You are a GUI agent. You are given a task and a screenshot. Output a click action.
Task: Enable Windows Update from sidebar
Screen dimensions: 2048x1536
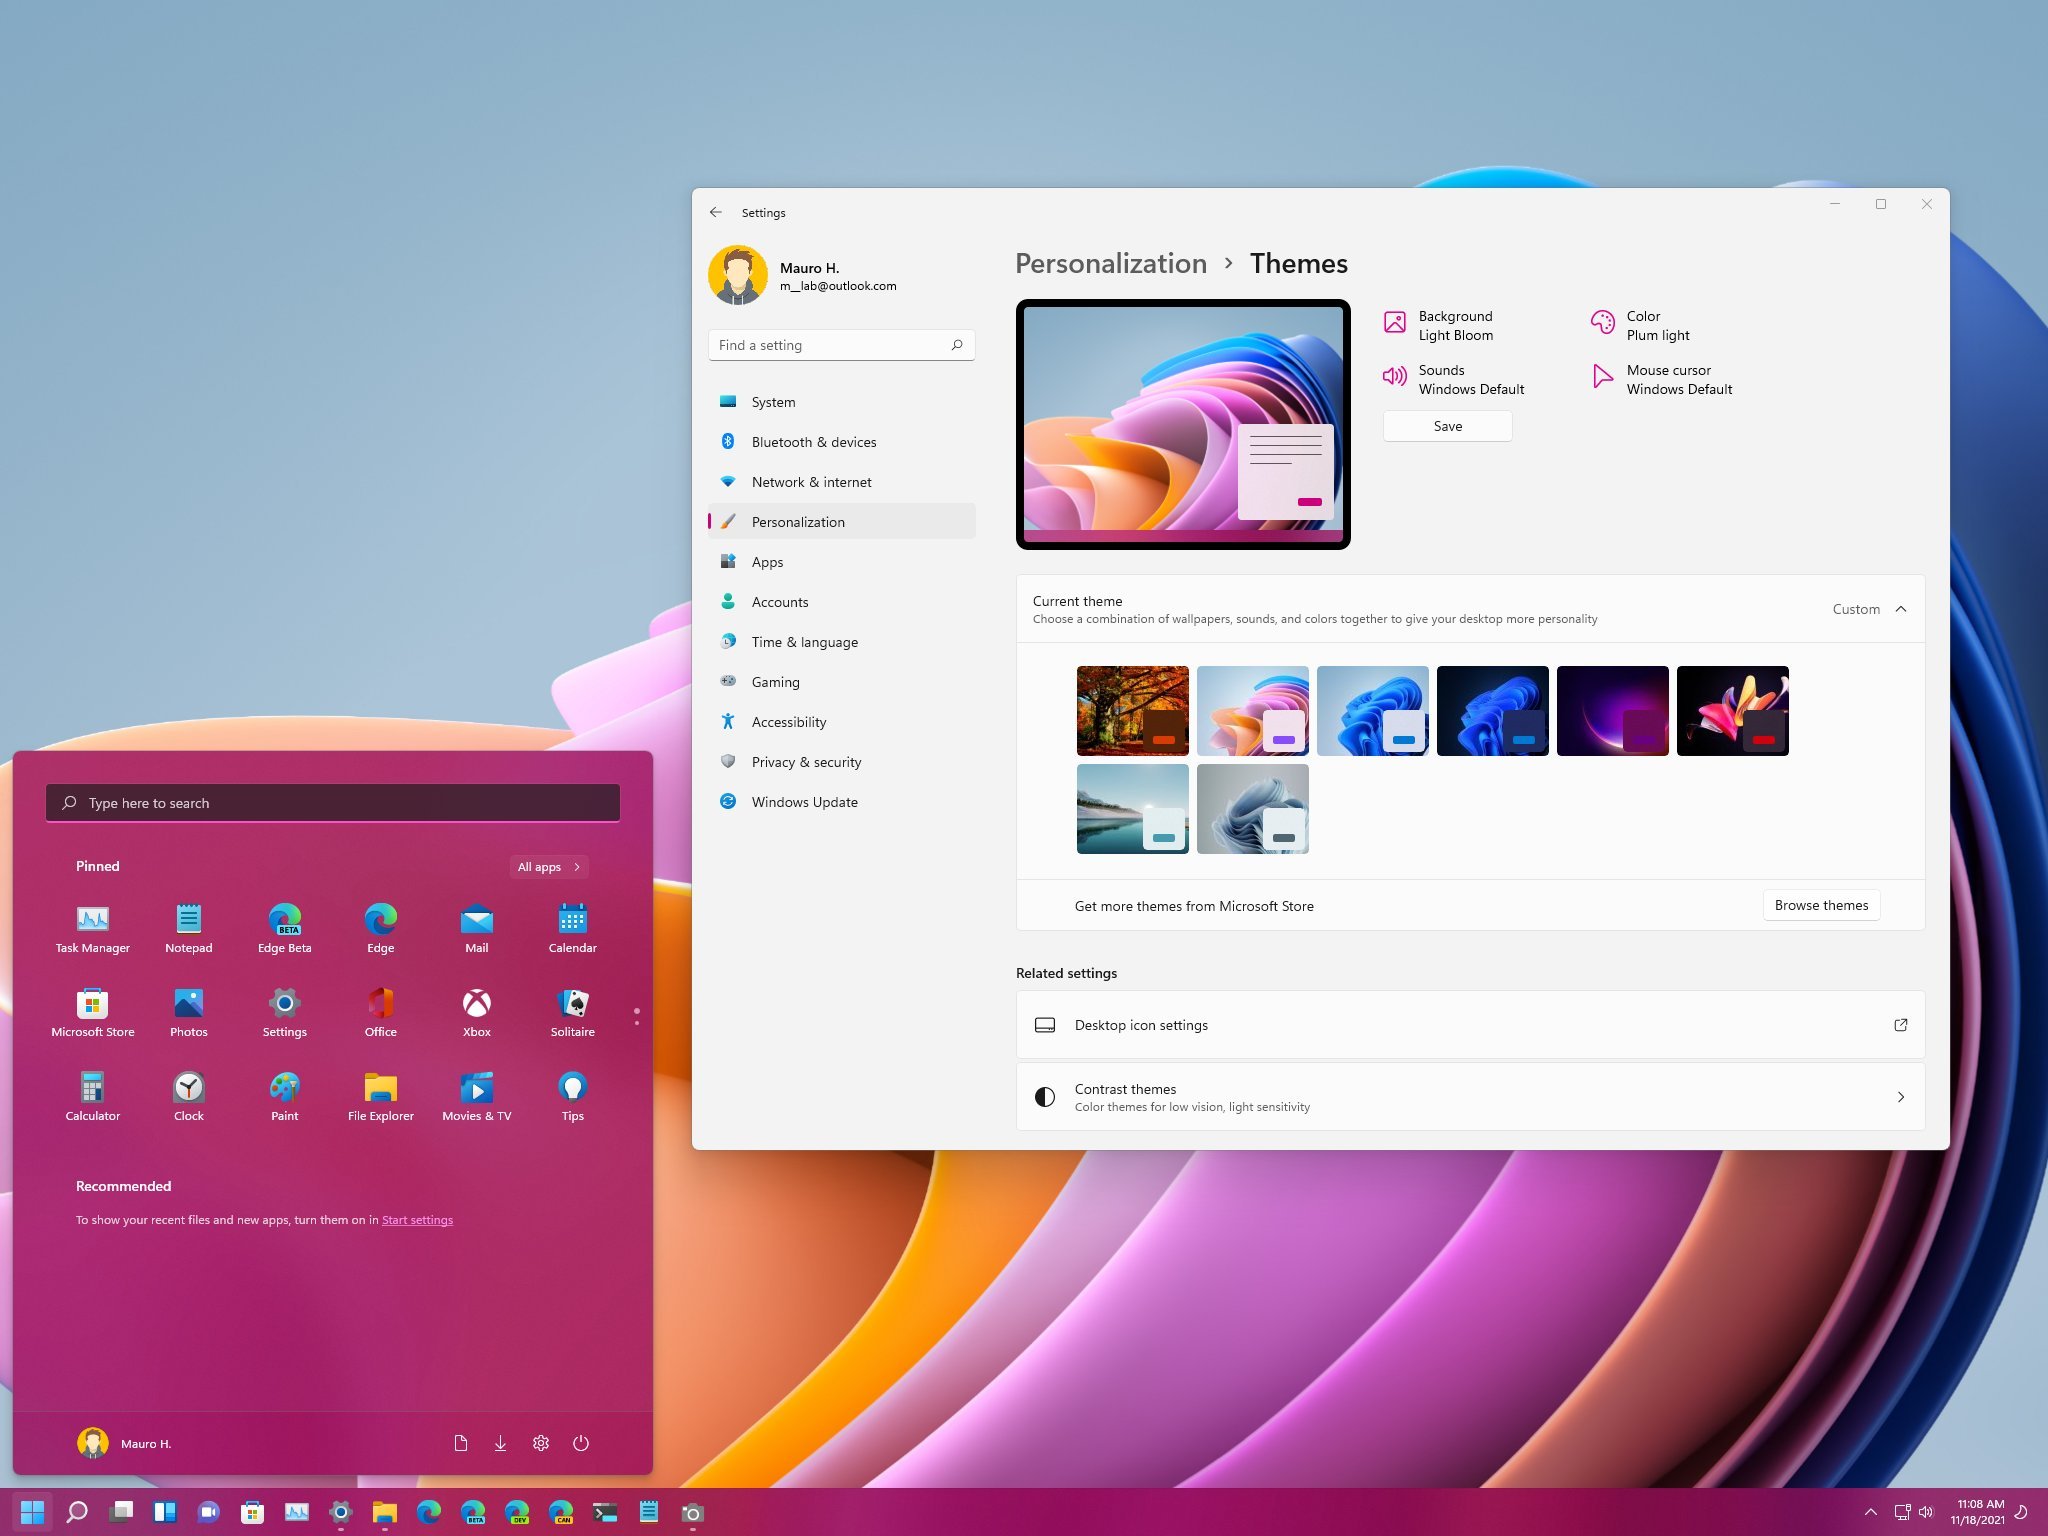tap(806, 802)
